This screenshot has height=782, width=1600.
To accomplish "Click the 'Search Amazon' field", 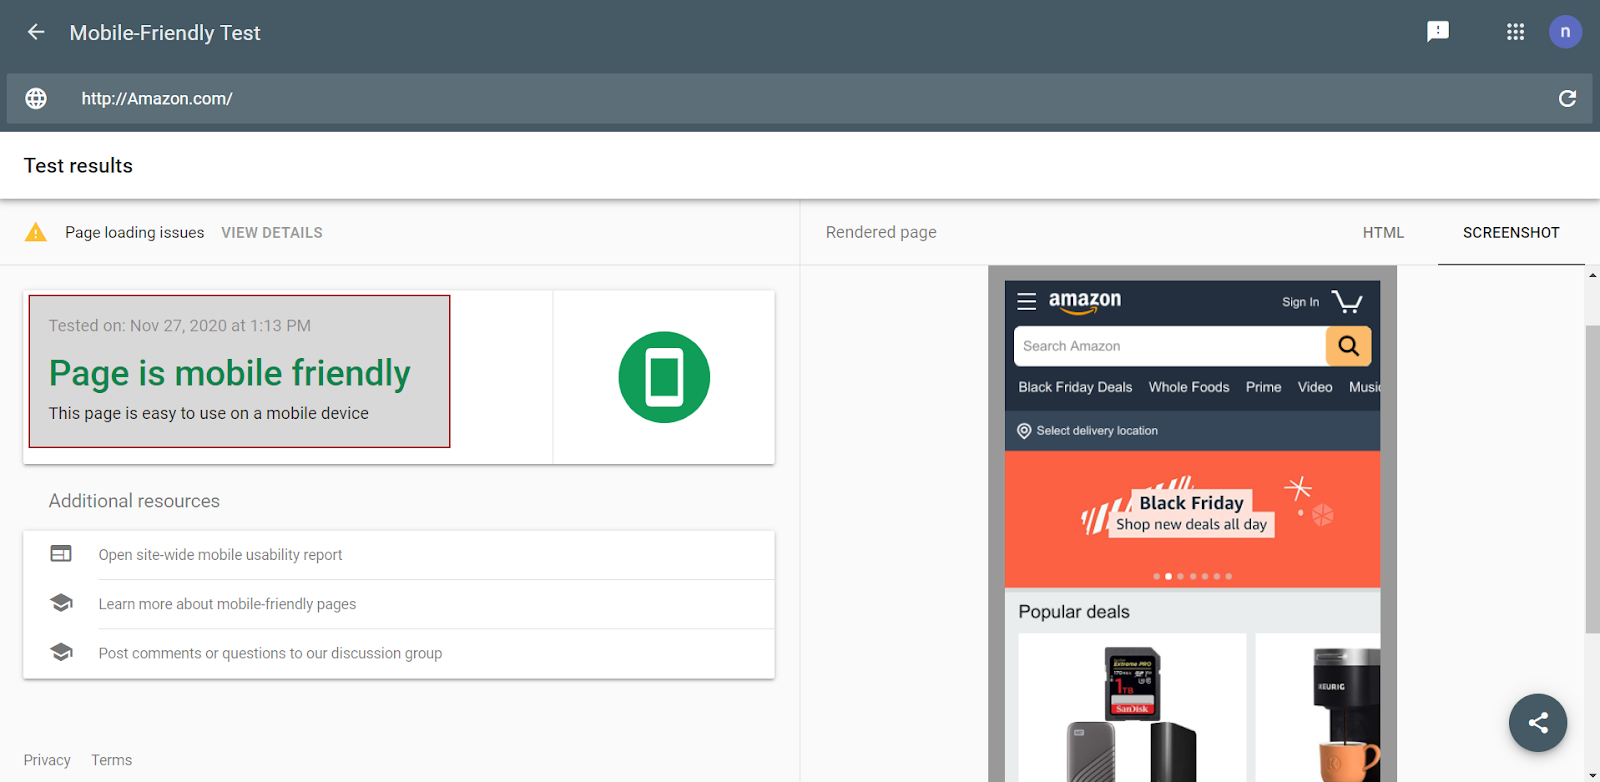I will click(1170, 346).
